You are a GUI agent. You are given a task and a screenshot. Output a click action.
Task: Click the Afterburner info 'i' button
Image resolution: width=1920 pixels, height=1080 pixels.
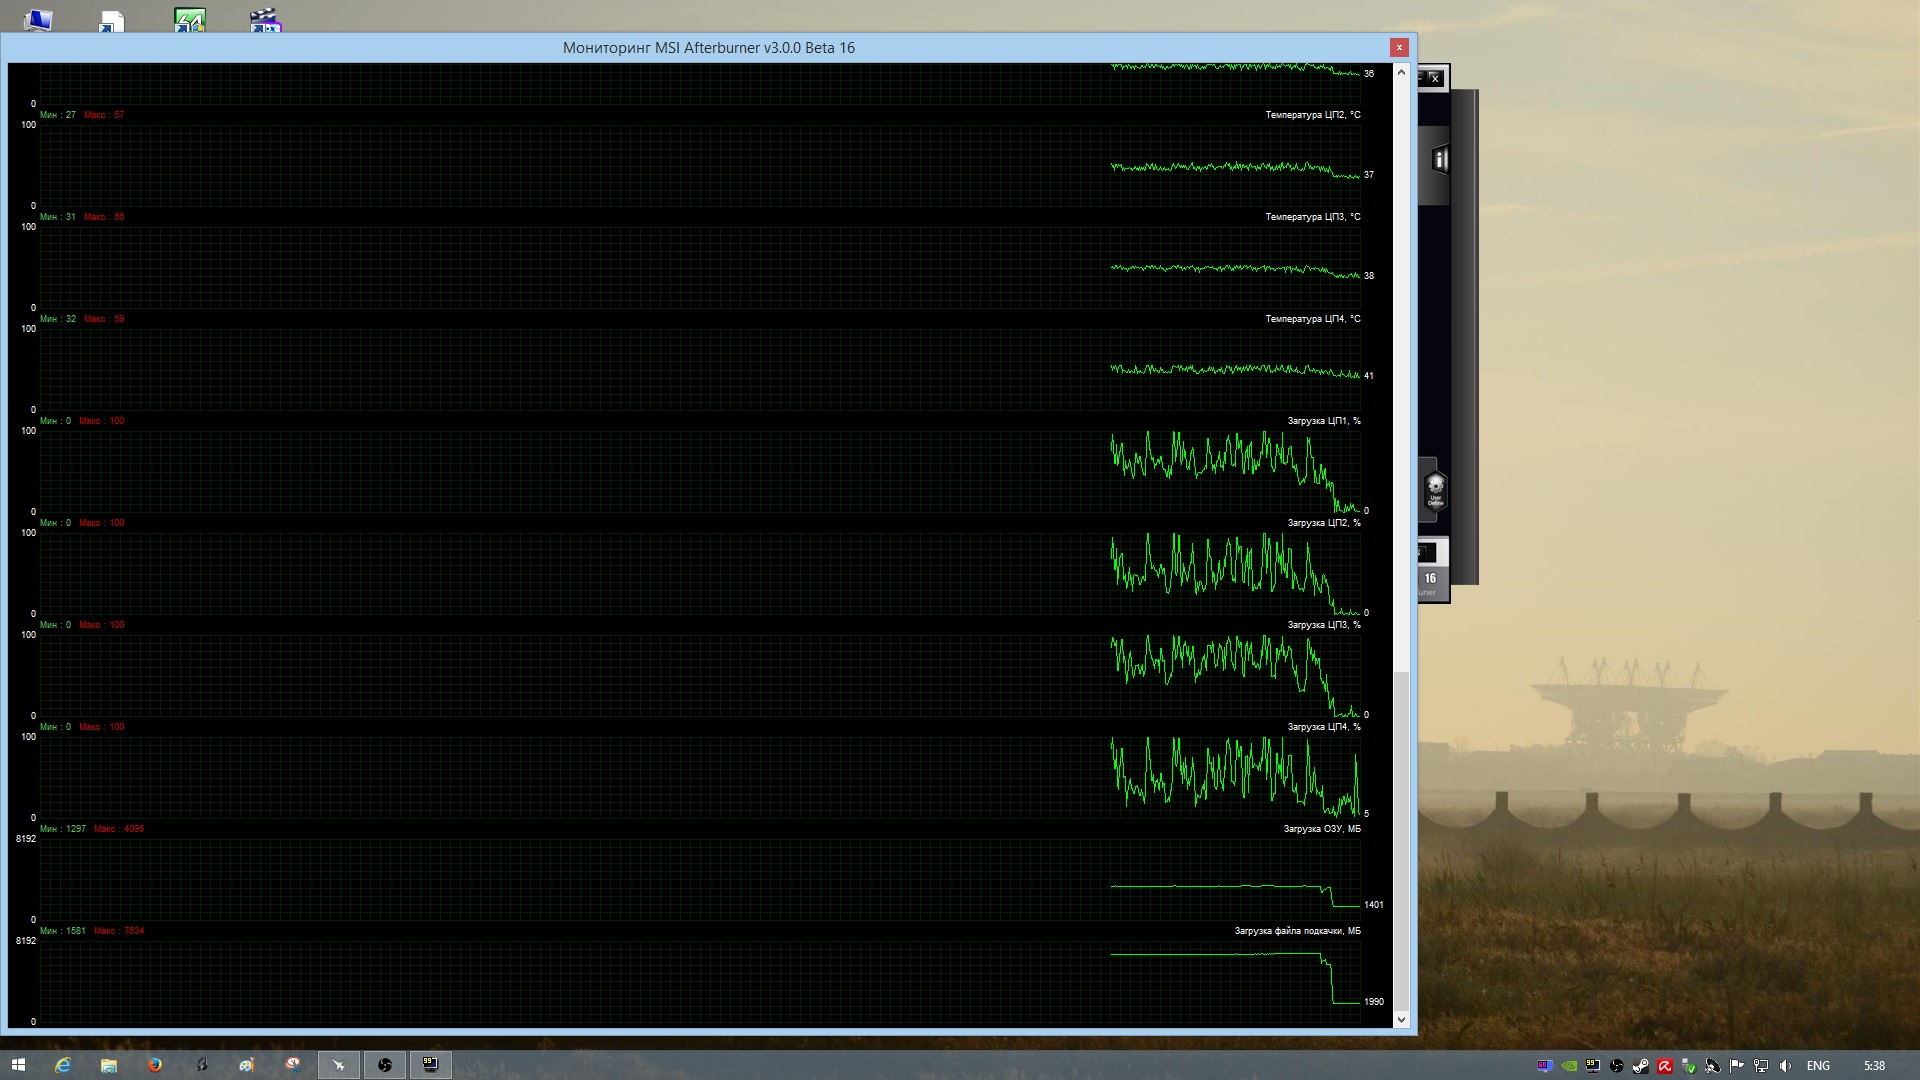1440,159
